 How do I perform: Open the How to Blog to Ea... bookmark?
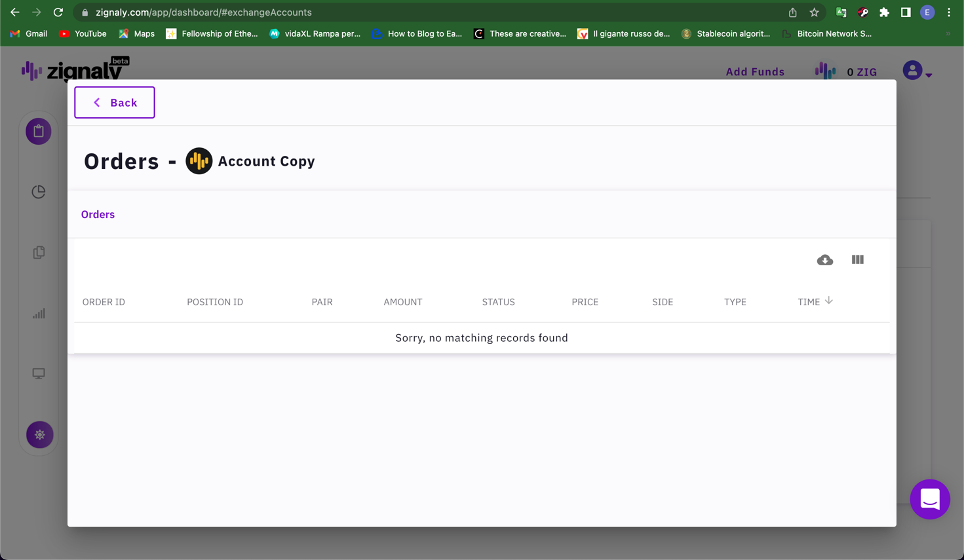(x=417, y=34)
